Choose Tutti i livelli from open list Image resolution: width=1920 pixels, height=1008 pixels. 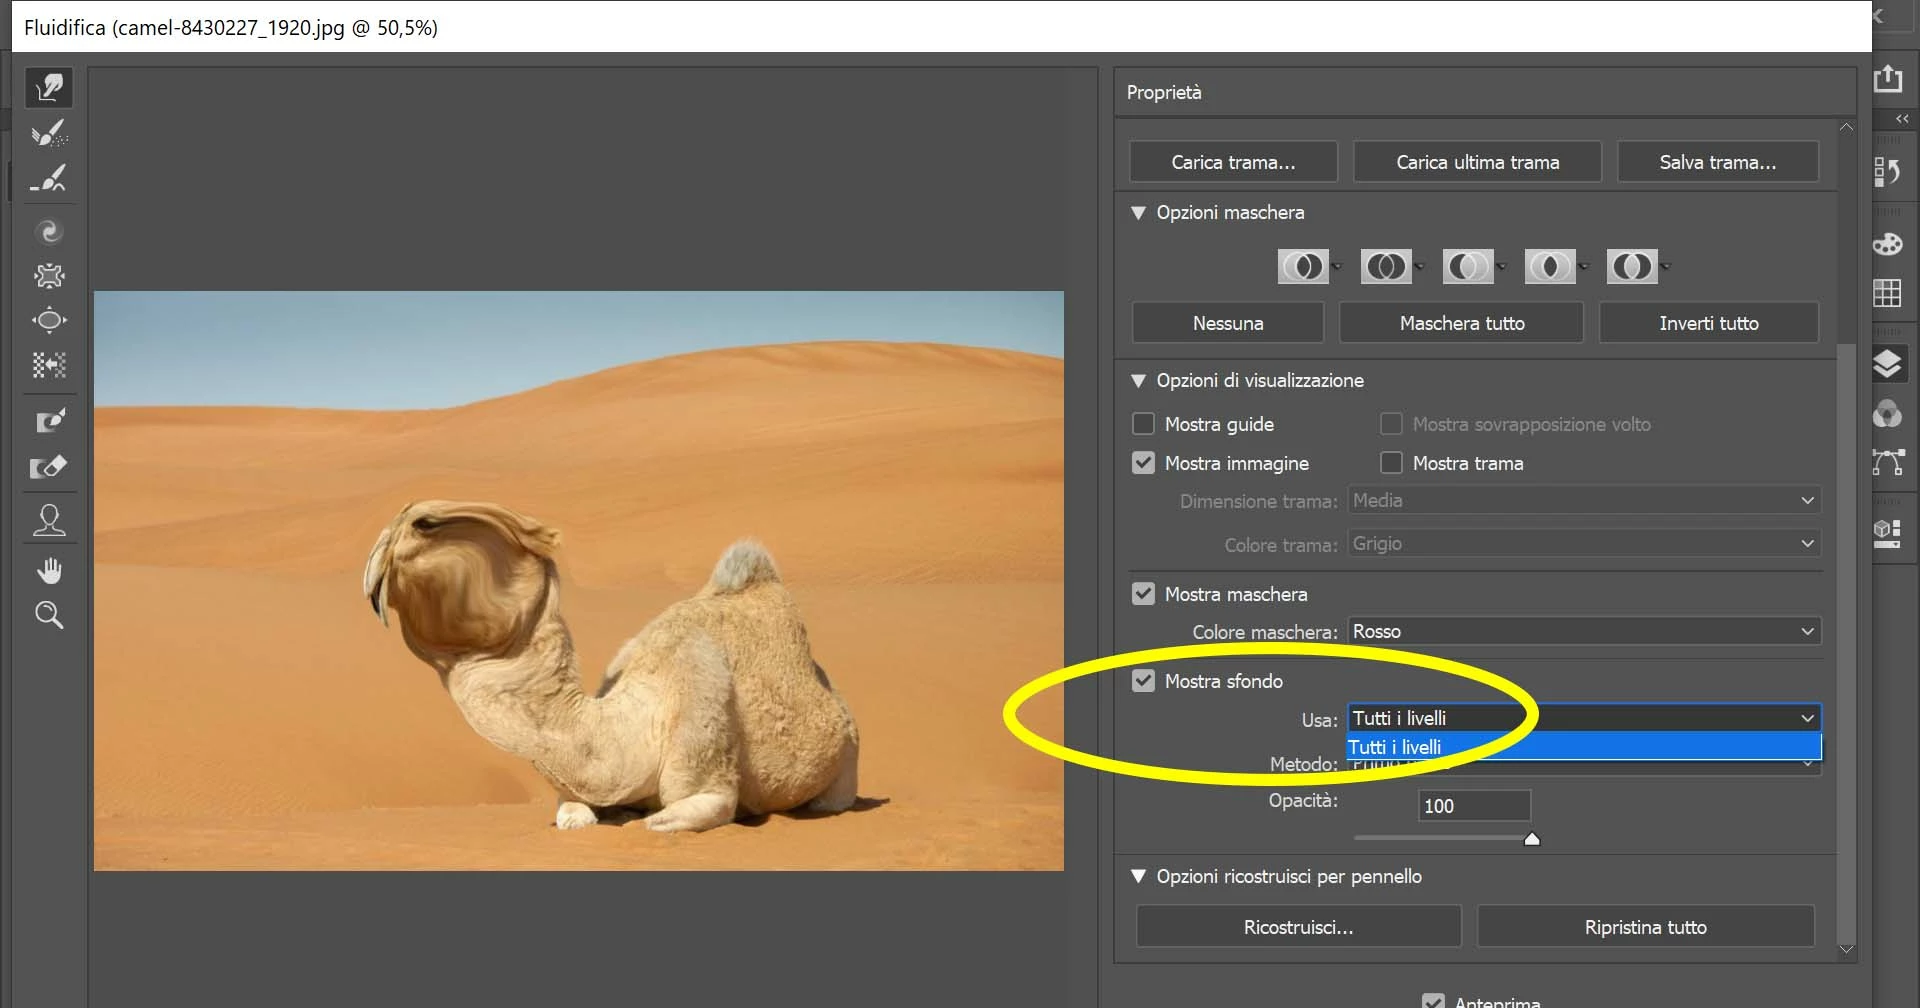click(x=1584, y=747)
